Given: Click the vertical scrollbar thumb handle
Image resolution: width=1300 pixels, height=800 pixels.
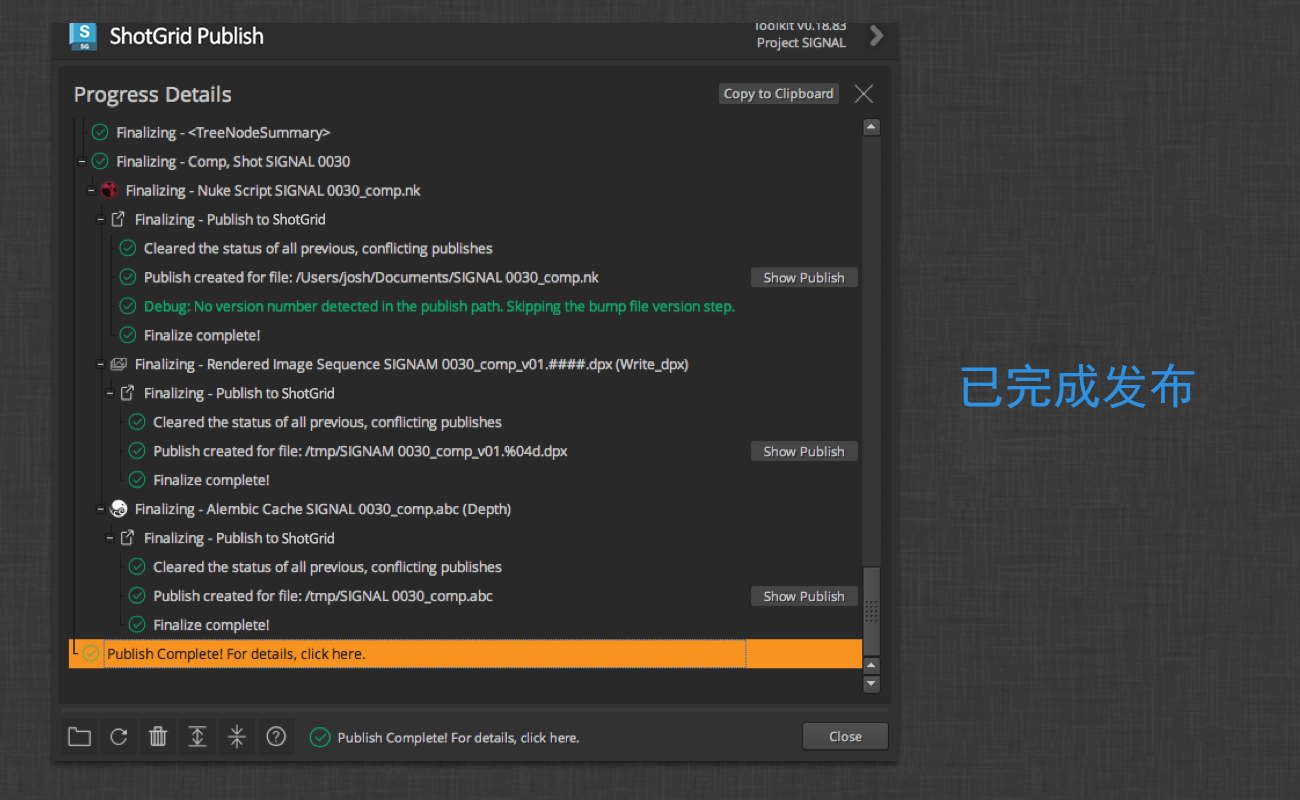Looking at the screenshot, I should 871,610.
